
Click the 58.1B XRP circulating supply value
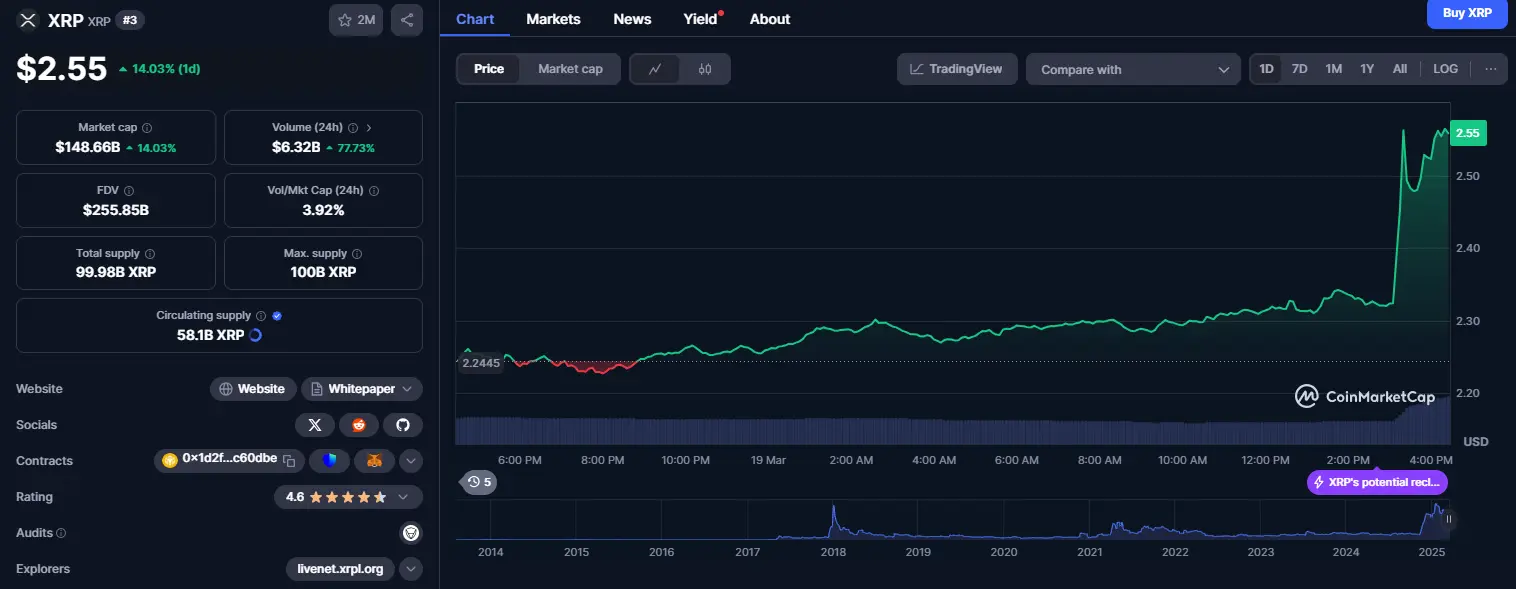(x=210, y=335)
